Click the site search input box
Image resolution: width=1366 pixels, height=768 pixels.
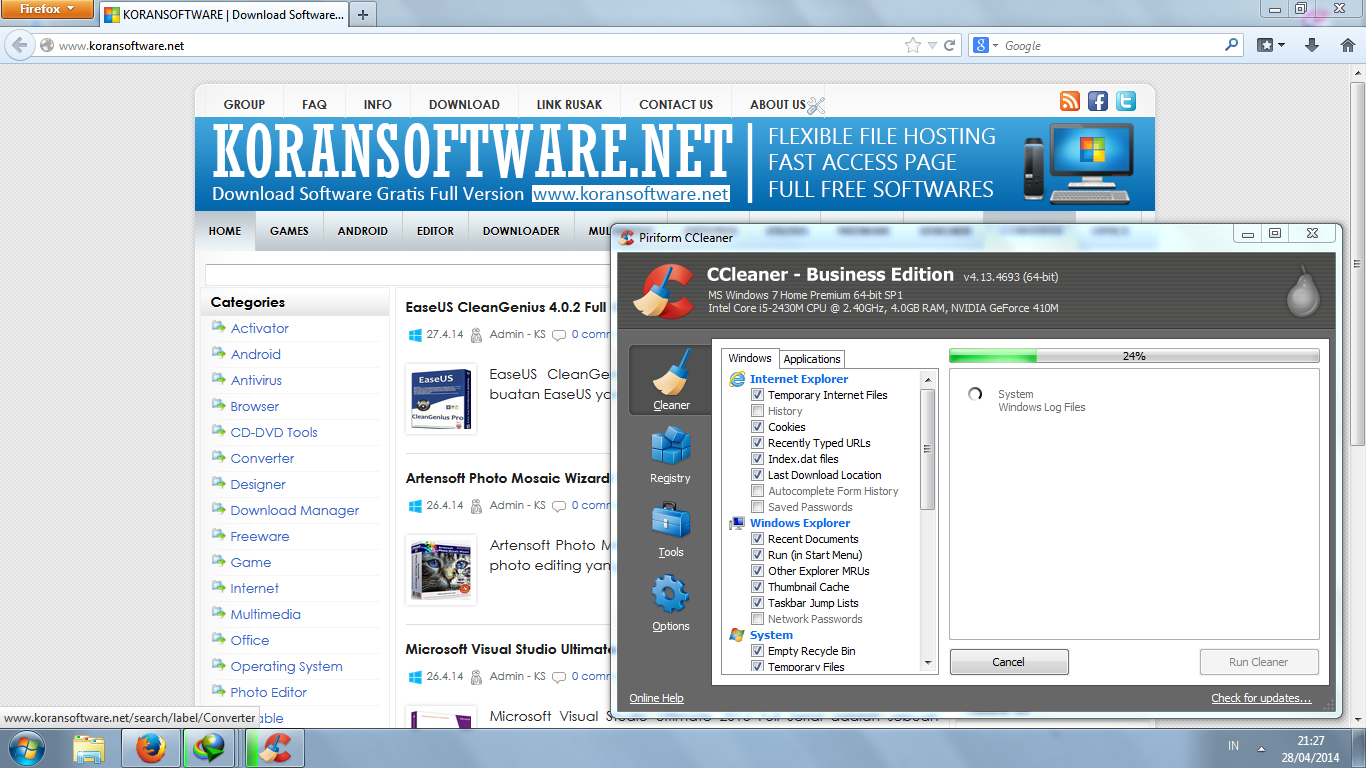click(408, 275)
